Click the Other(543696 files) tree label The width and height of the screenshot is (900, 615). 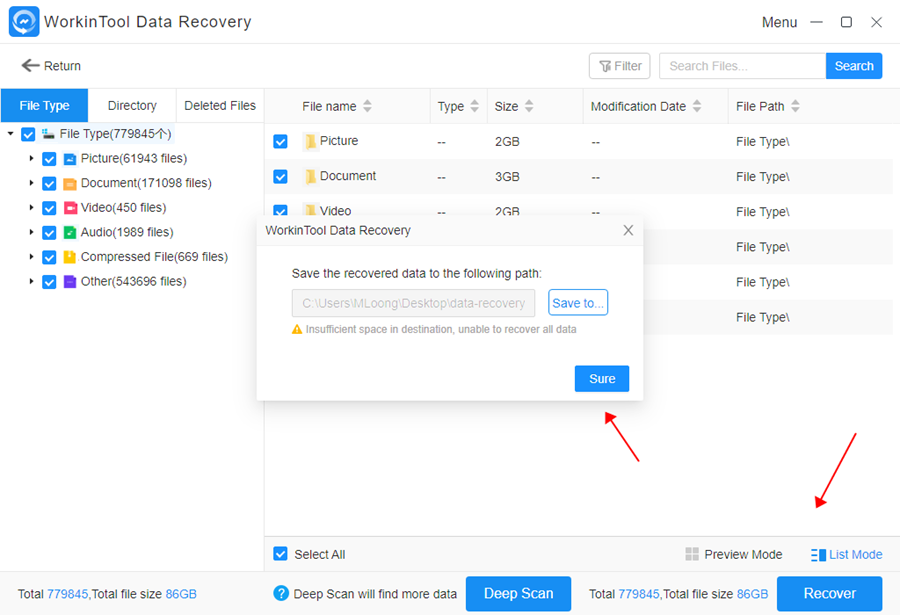[x=133, y=282]
